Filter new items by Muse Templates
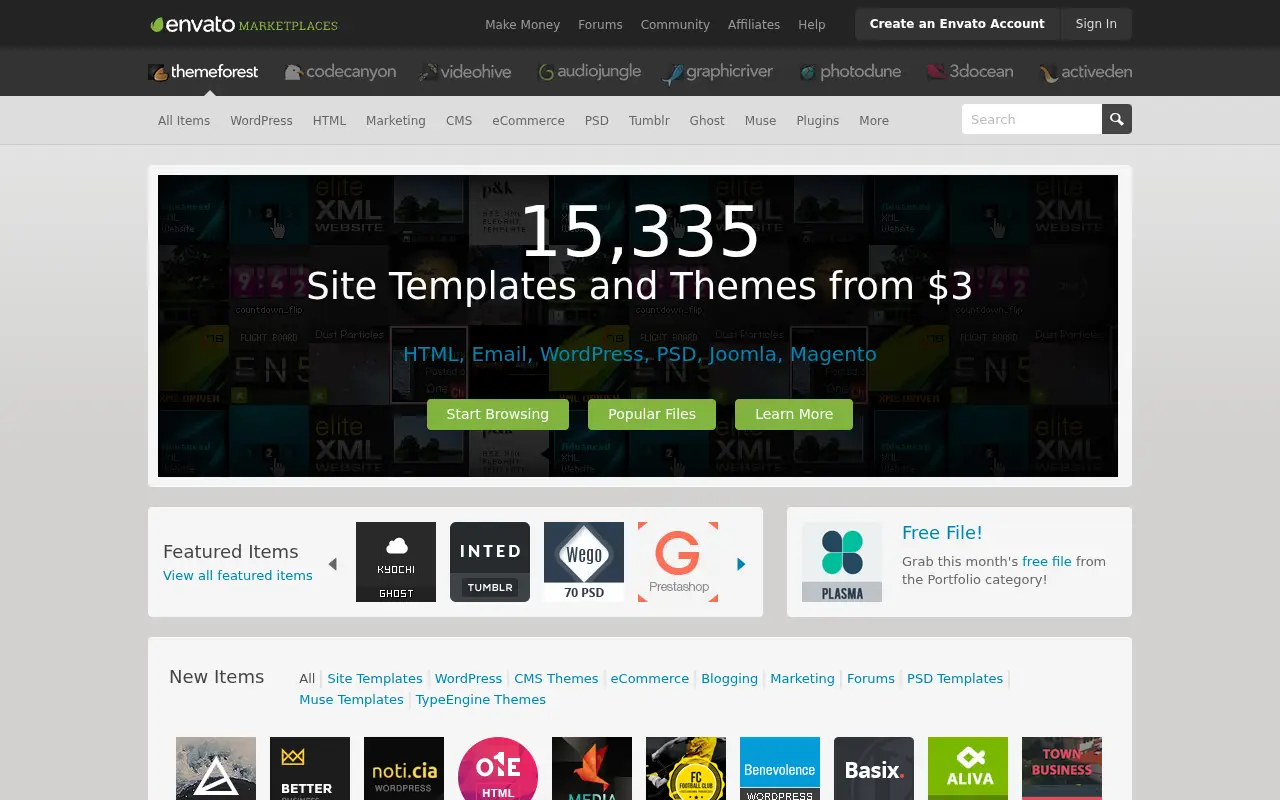1280x800 pixels. coord(351,699)
